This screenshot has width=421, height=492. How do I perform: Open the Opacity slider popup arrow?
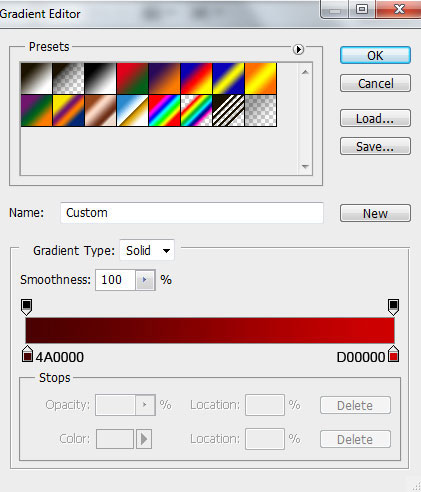145,405
